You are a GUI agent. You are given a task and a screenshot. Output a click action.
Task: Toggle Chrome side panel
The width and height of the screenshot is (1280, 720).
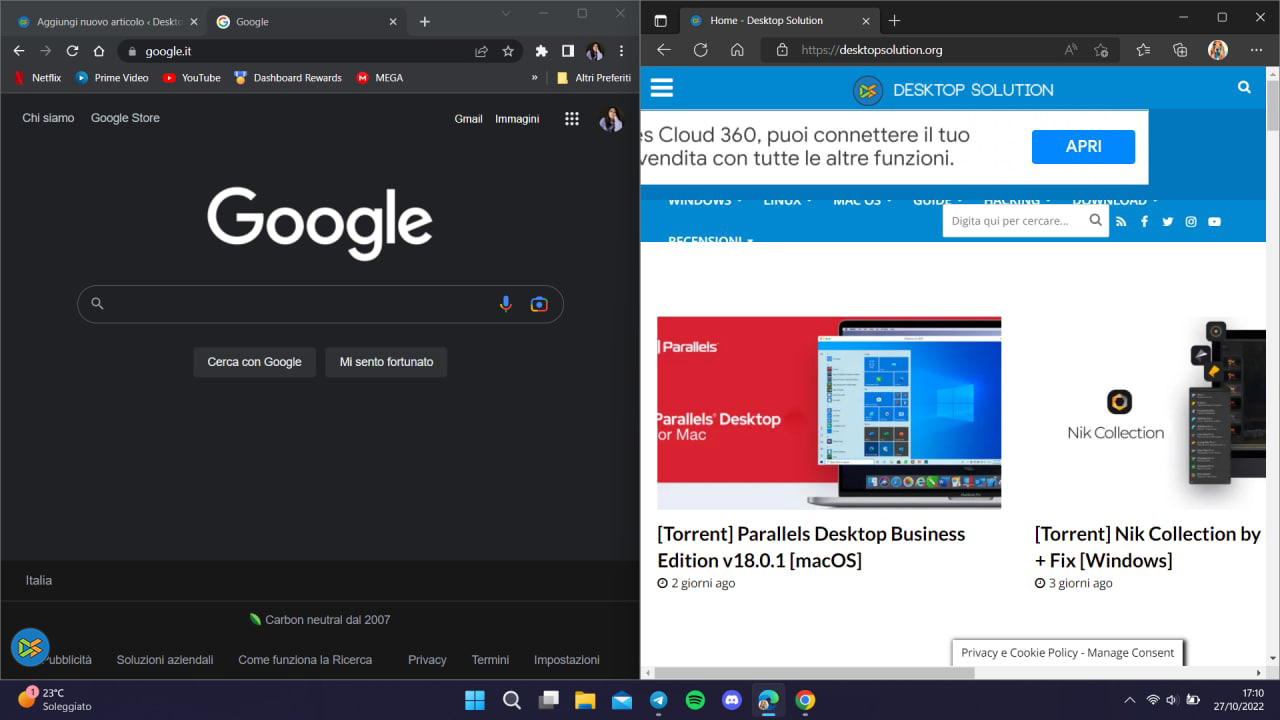point(568,51)
